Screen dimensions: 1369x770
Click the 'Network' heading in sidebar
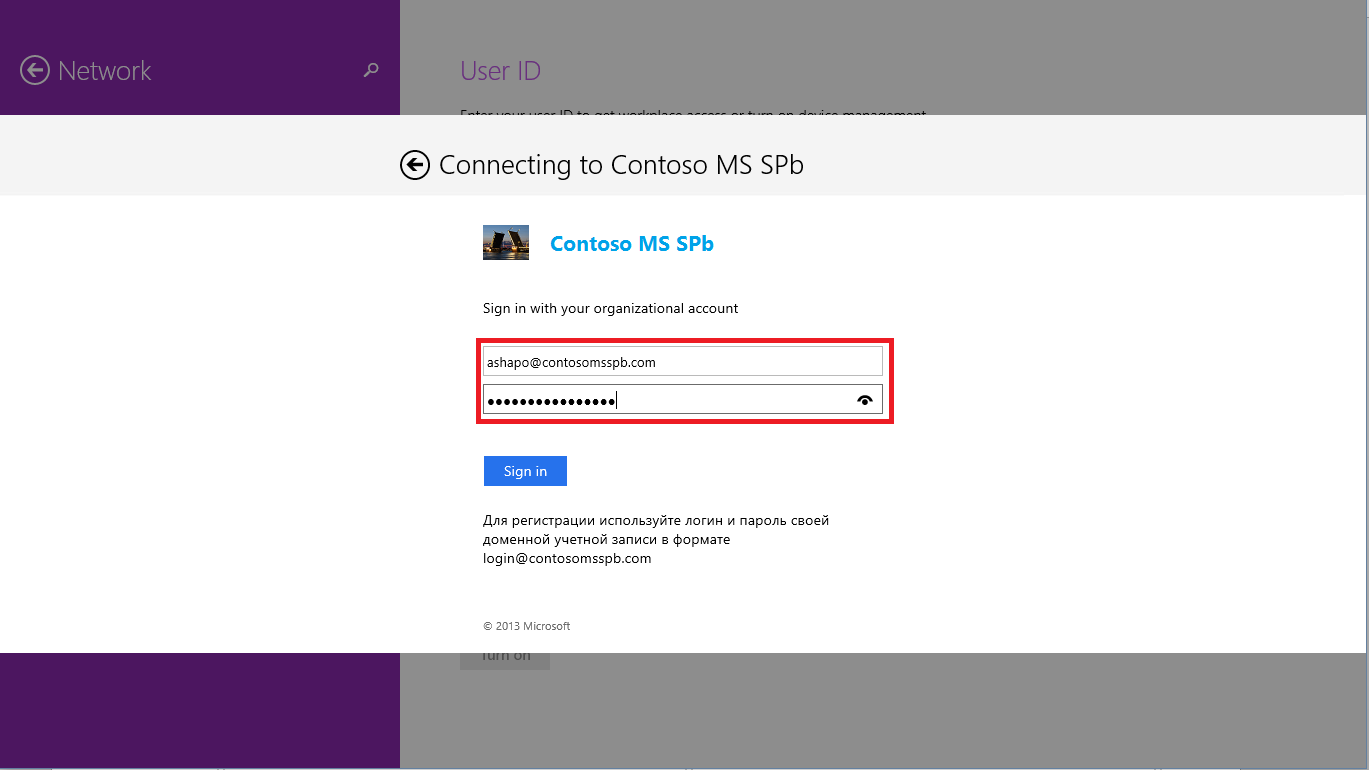point(105,71)
